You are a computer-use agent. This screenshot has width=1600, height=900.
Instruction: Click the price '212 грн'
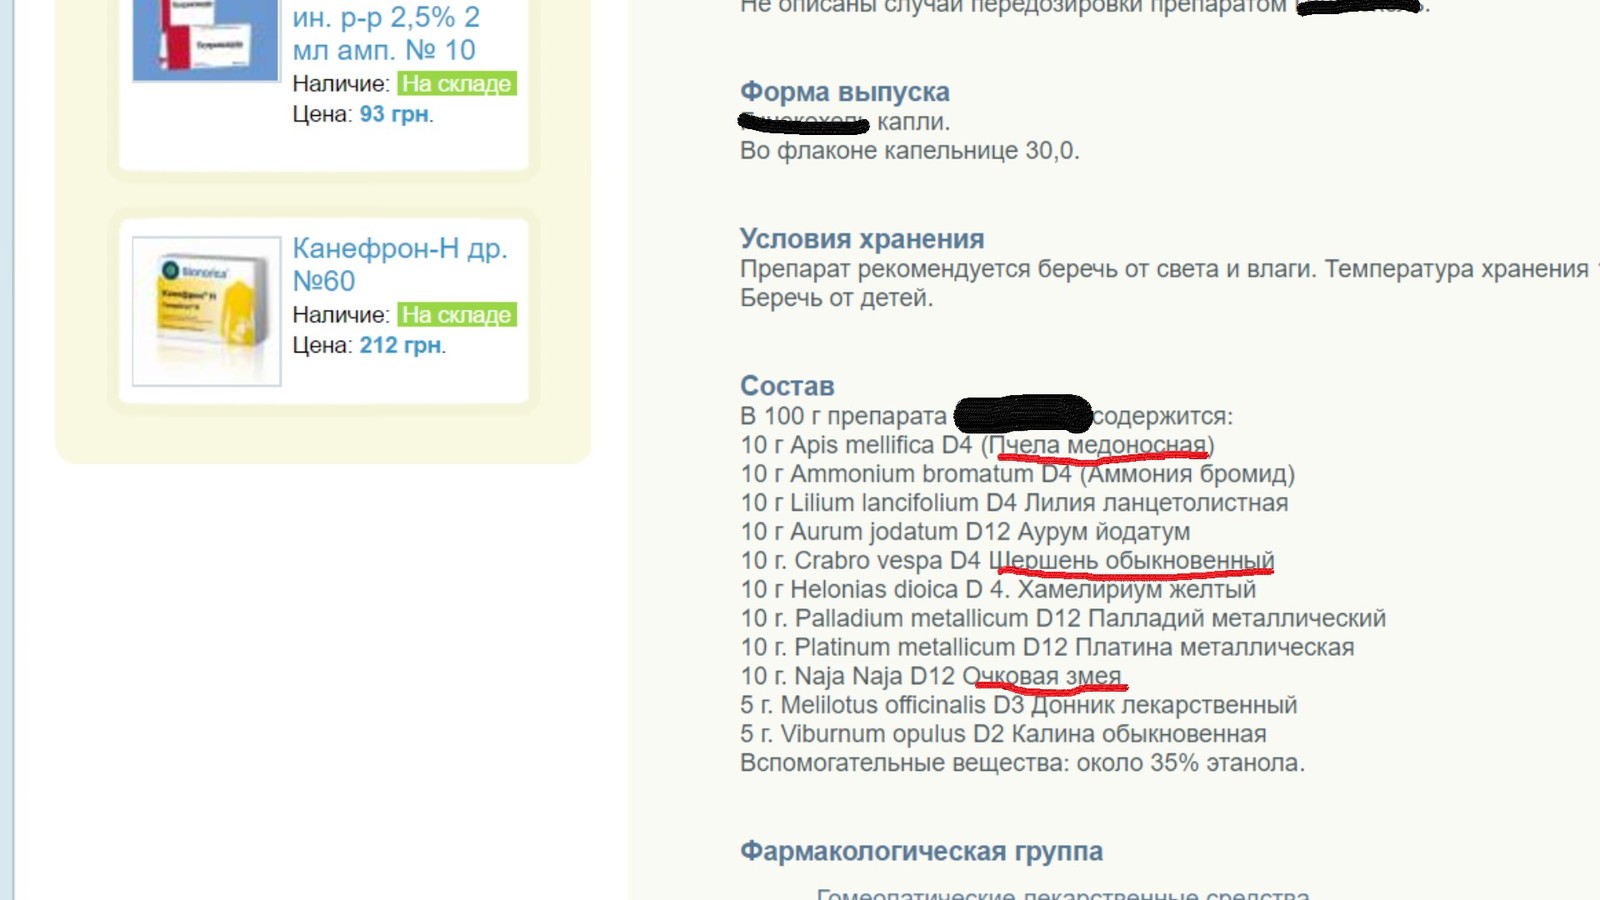pyautogui.click(x=401, y=345)
